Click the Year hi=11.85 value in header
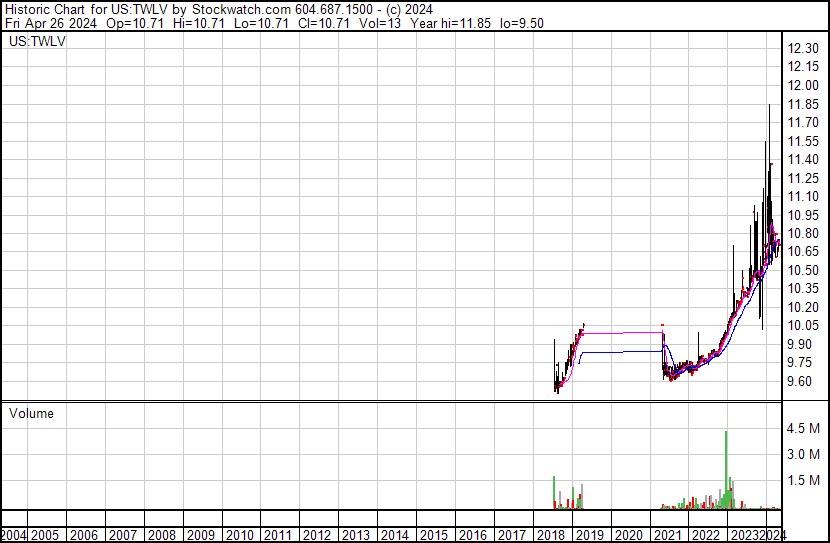 [x=450, y=23]
